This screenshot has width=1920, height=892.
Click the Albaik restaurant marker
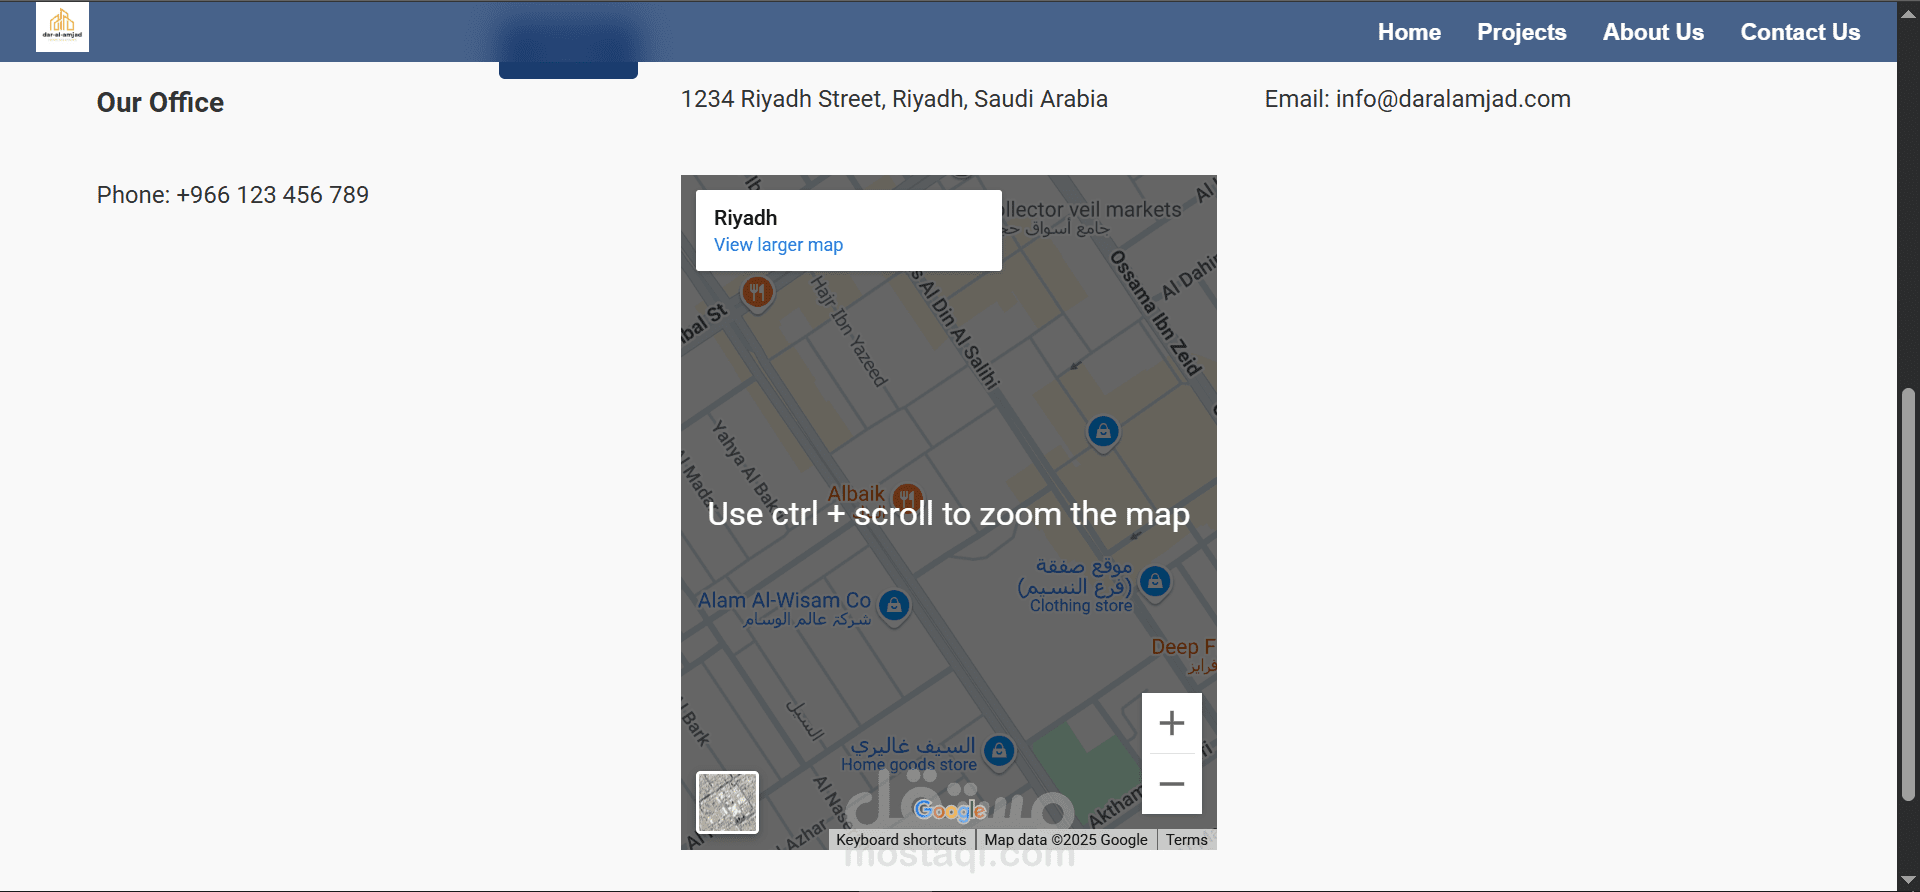tap(907, 496)
